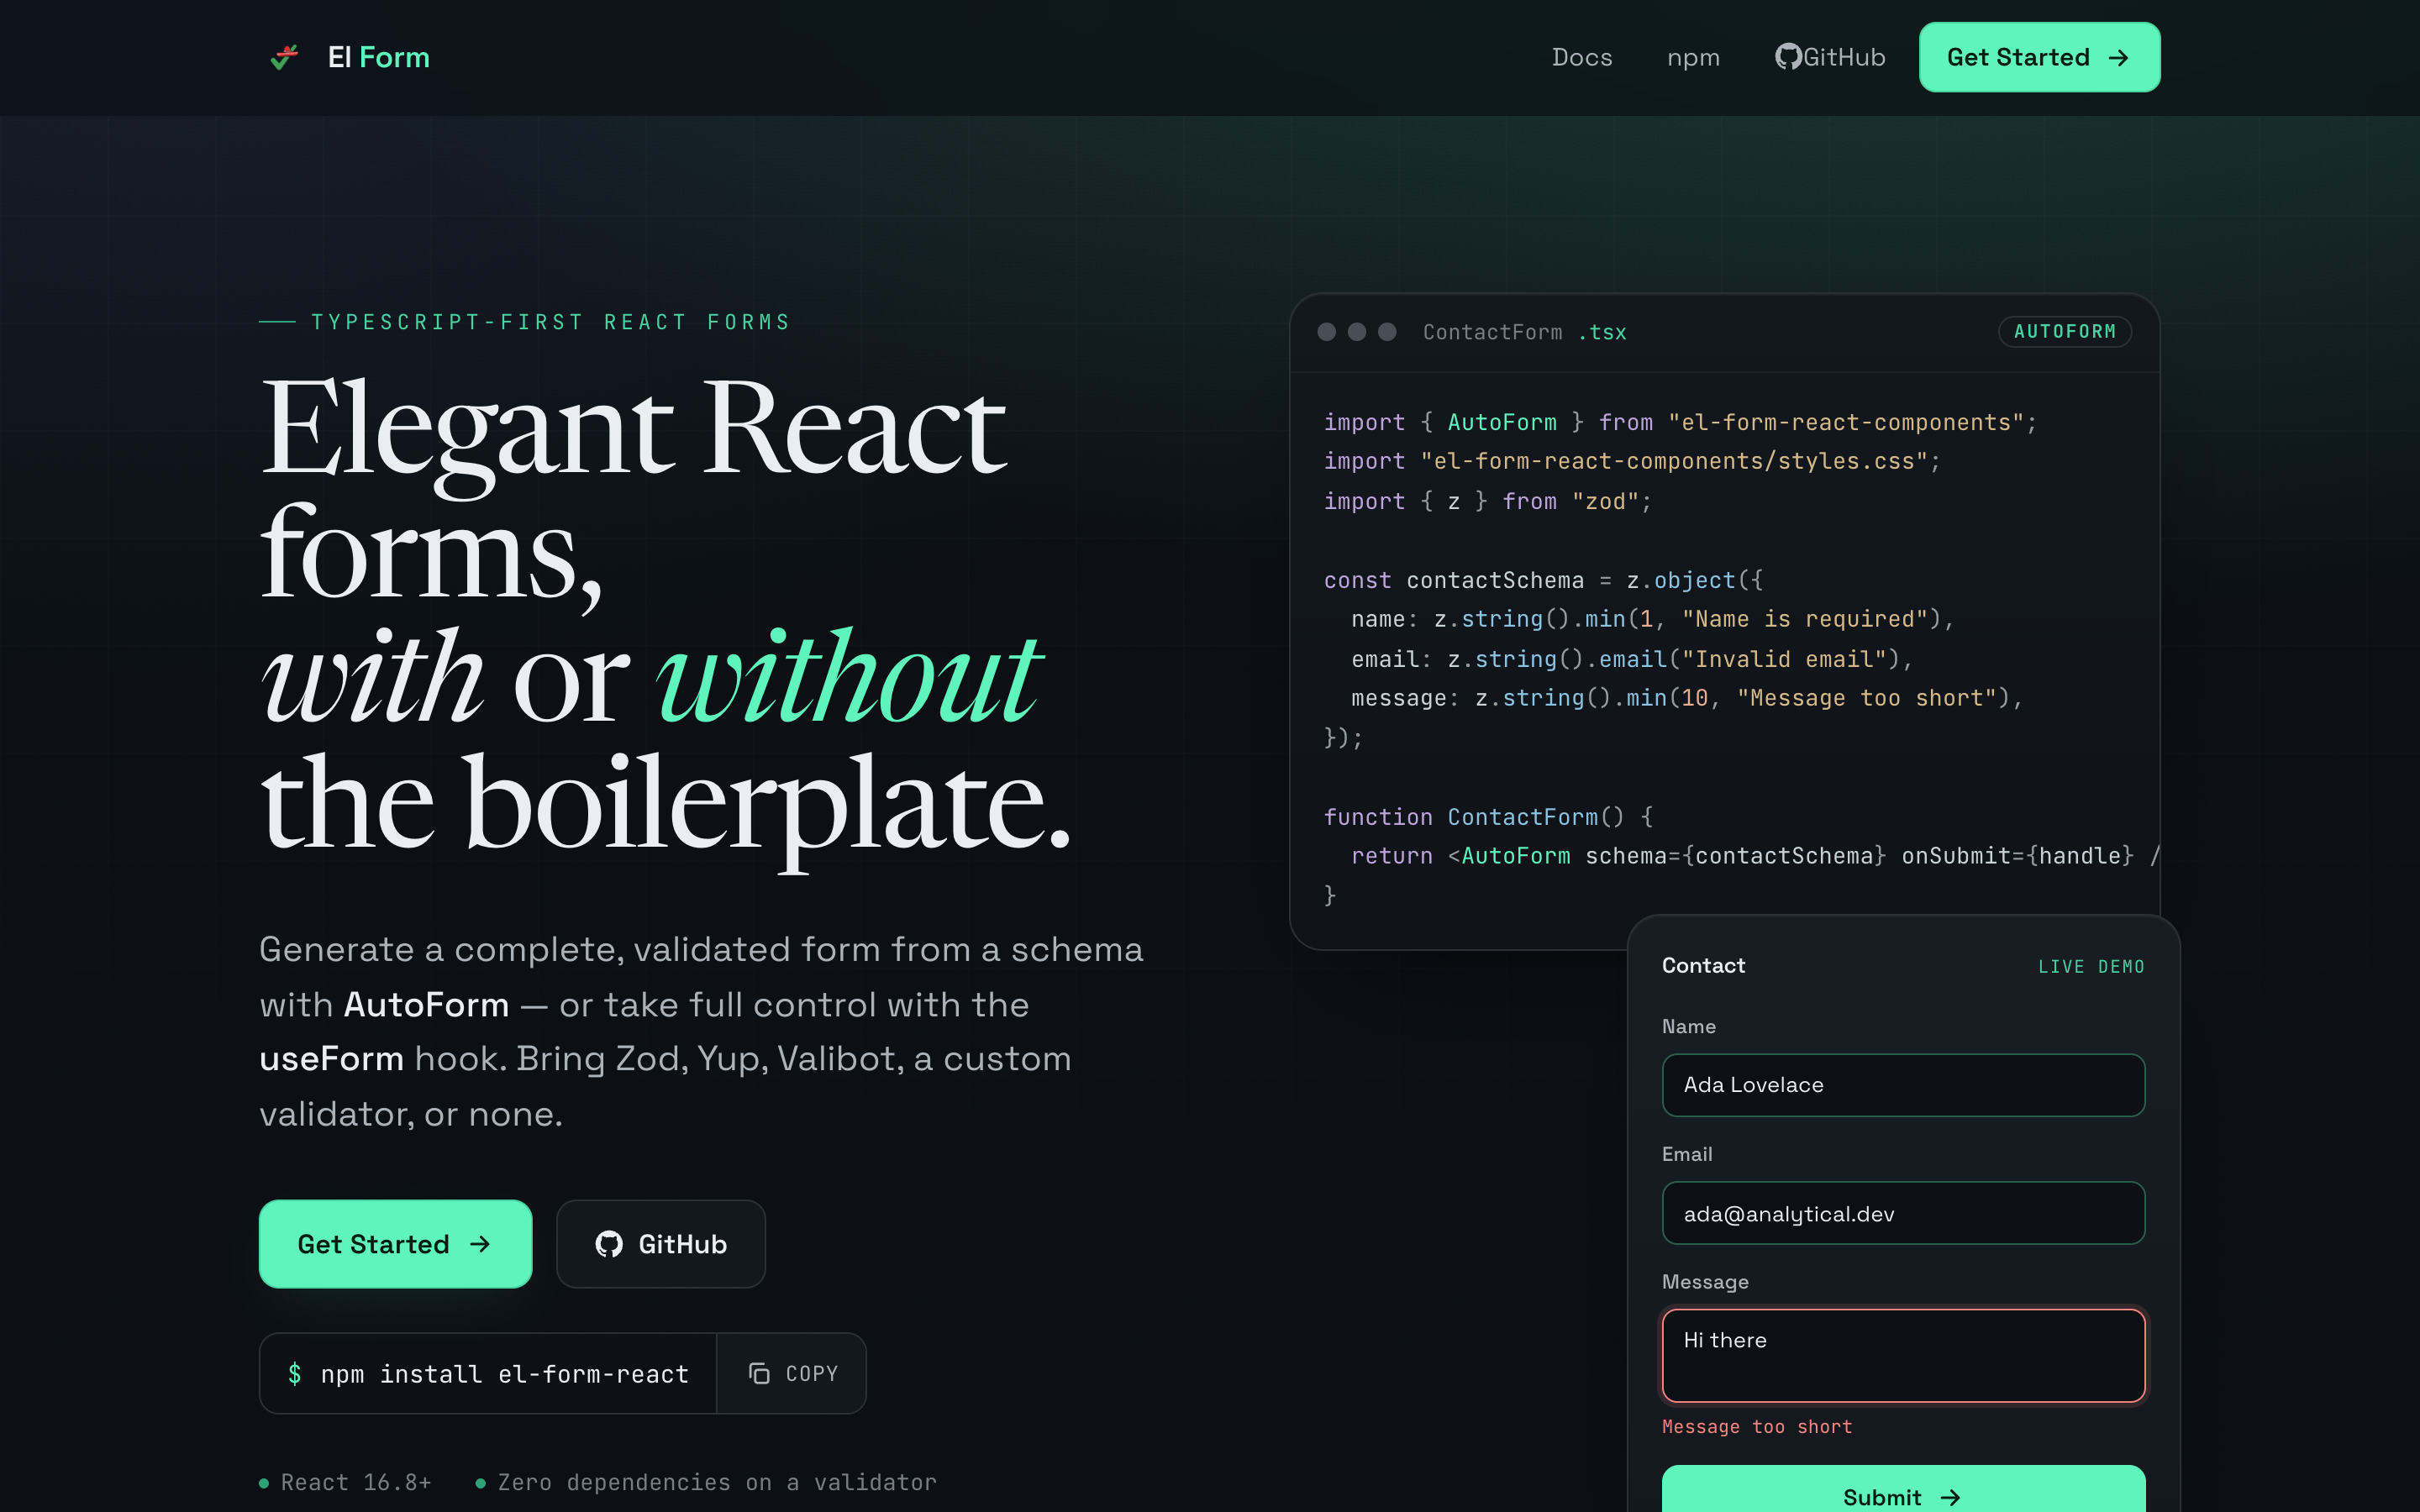Open the npm navigation link
Image resolution: width=2420 pixels, height=1512 pixels.
coord(1693,58)
